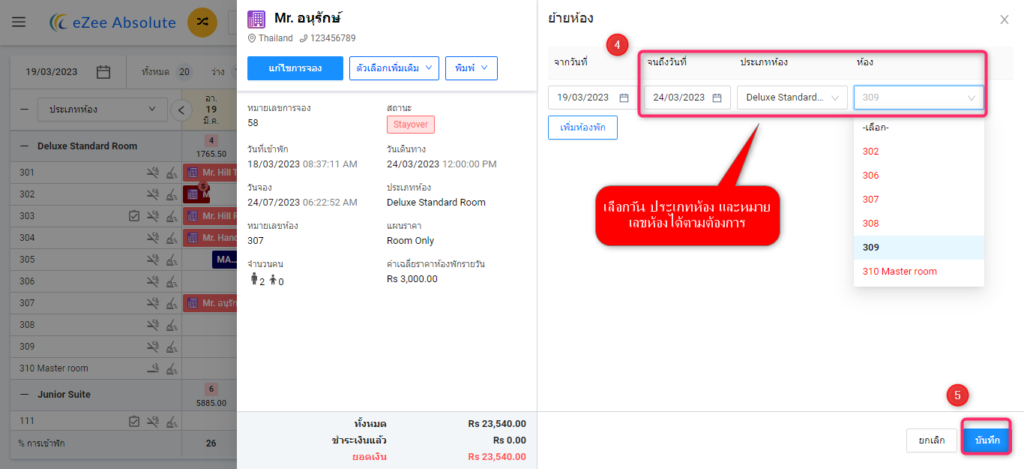Open the hamburger main menu
Image resolution: width=1024 pixels, height=469 pixels.
coord(19,22)
